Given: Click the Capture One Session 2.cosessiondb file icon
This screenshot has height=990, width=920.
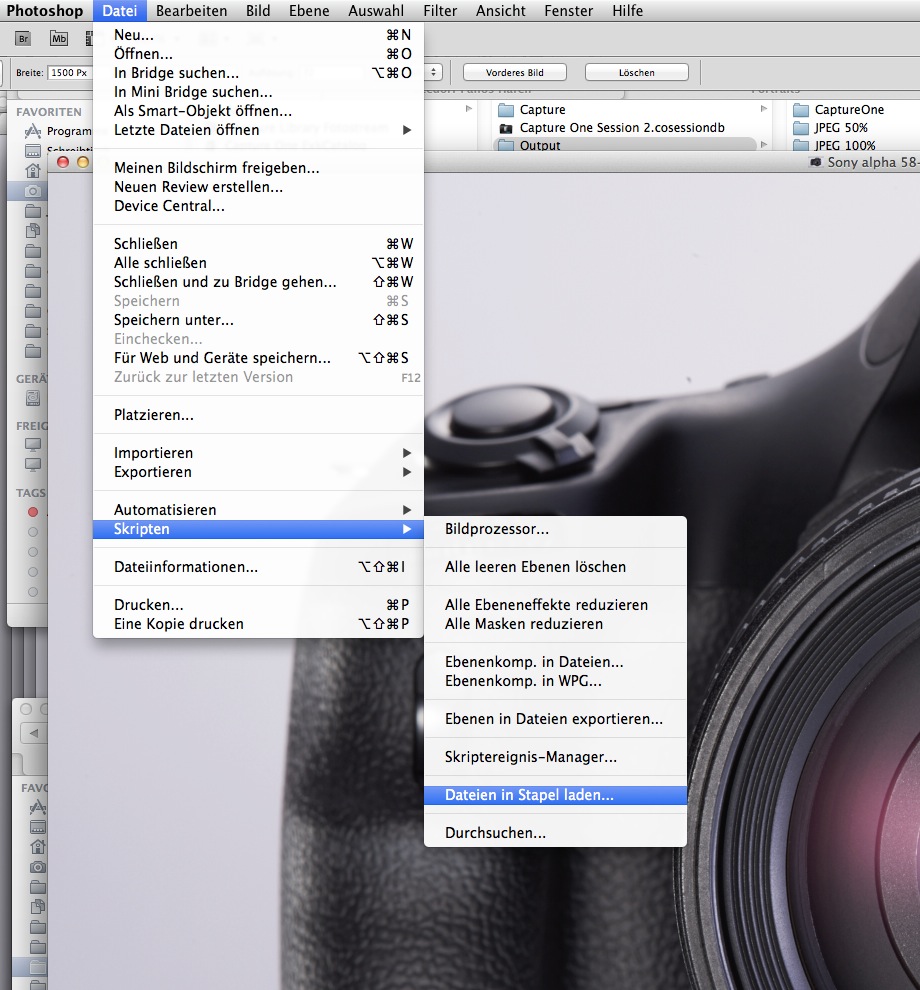Looking at the screenshot, I should [505, 128].
